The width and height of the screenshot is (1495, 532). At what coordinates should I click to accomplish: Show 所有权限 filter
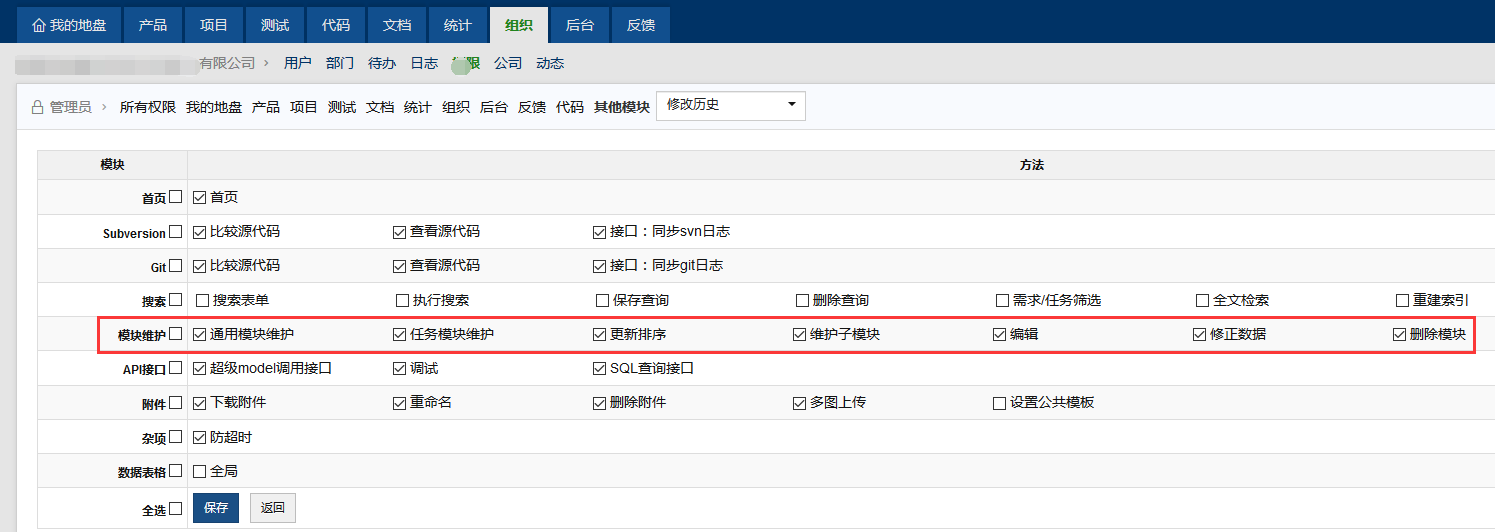point(148,107)
